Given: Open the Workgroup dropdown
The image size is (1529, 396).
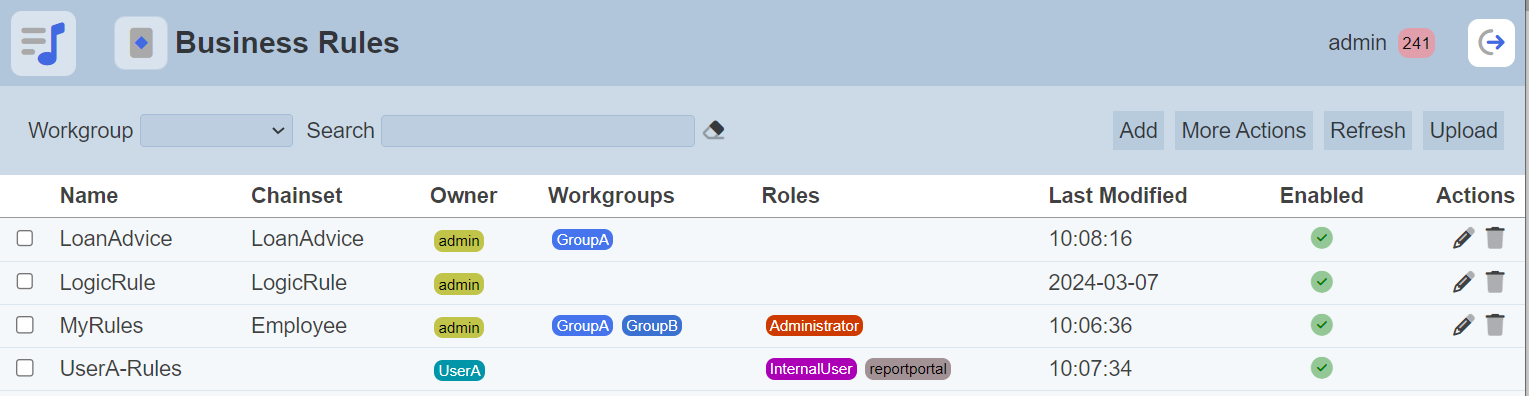Looking at the screenshot, I should coord(216,130).
